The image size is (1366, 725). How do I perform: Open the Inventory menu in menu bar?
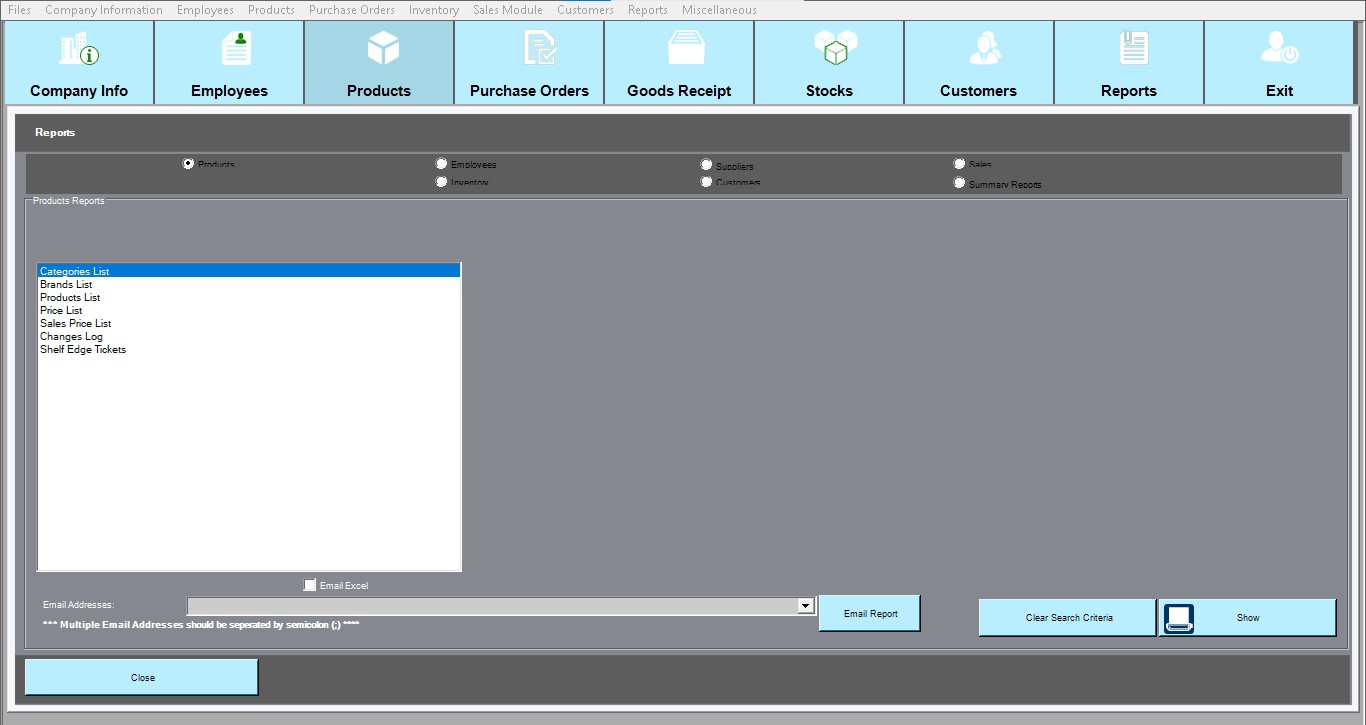click(433, 10)
